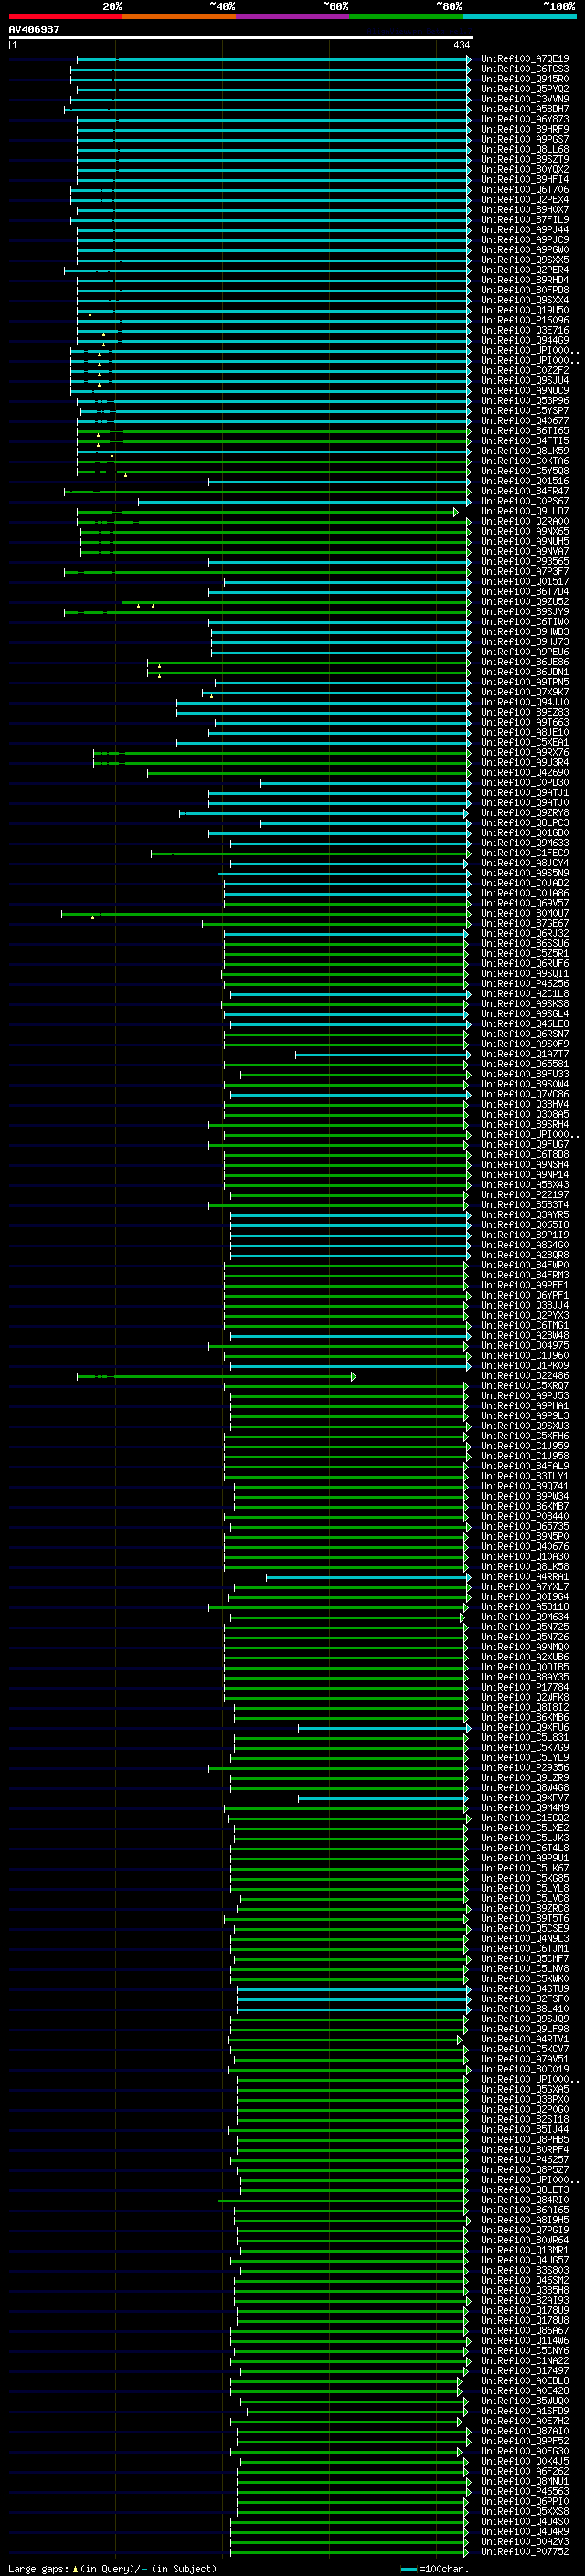Click the label UniRef100_Q42690

[x=524, y=772]
